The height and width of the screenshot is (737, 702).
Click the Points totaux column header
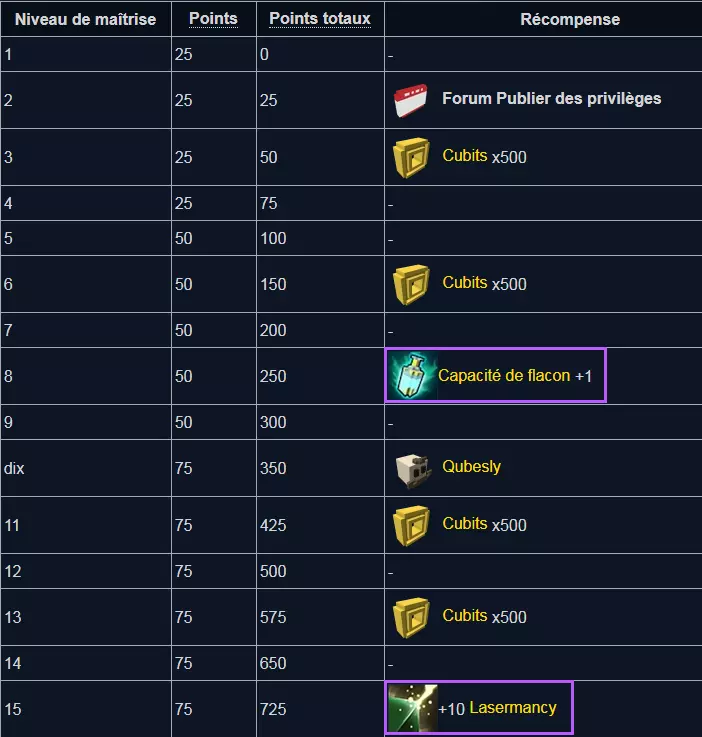[320, 19]
